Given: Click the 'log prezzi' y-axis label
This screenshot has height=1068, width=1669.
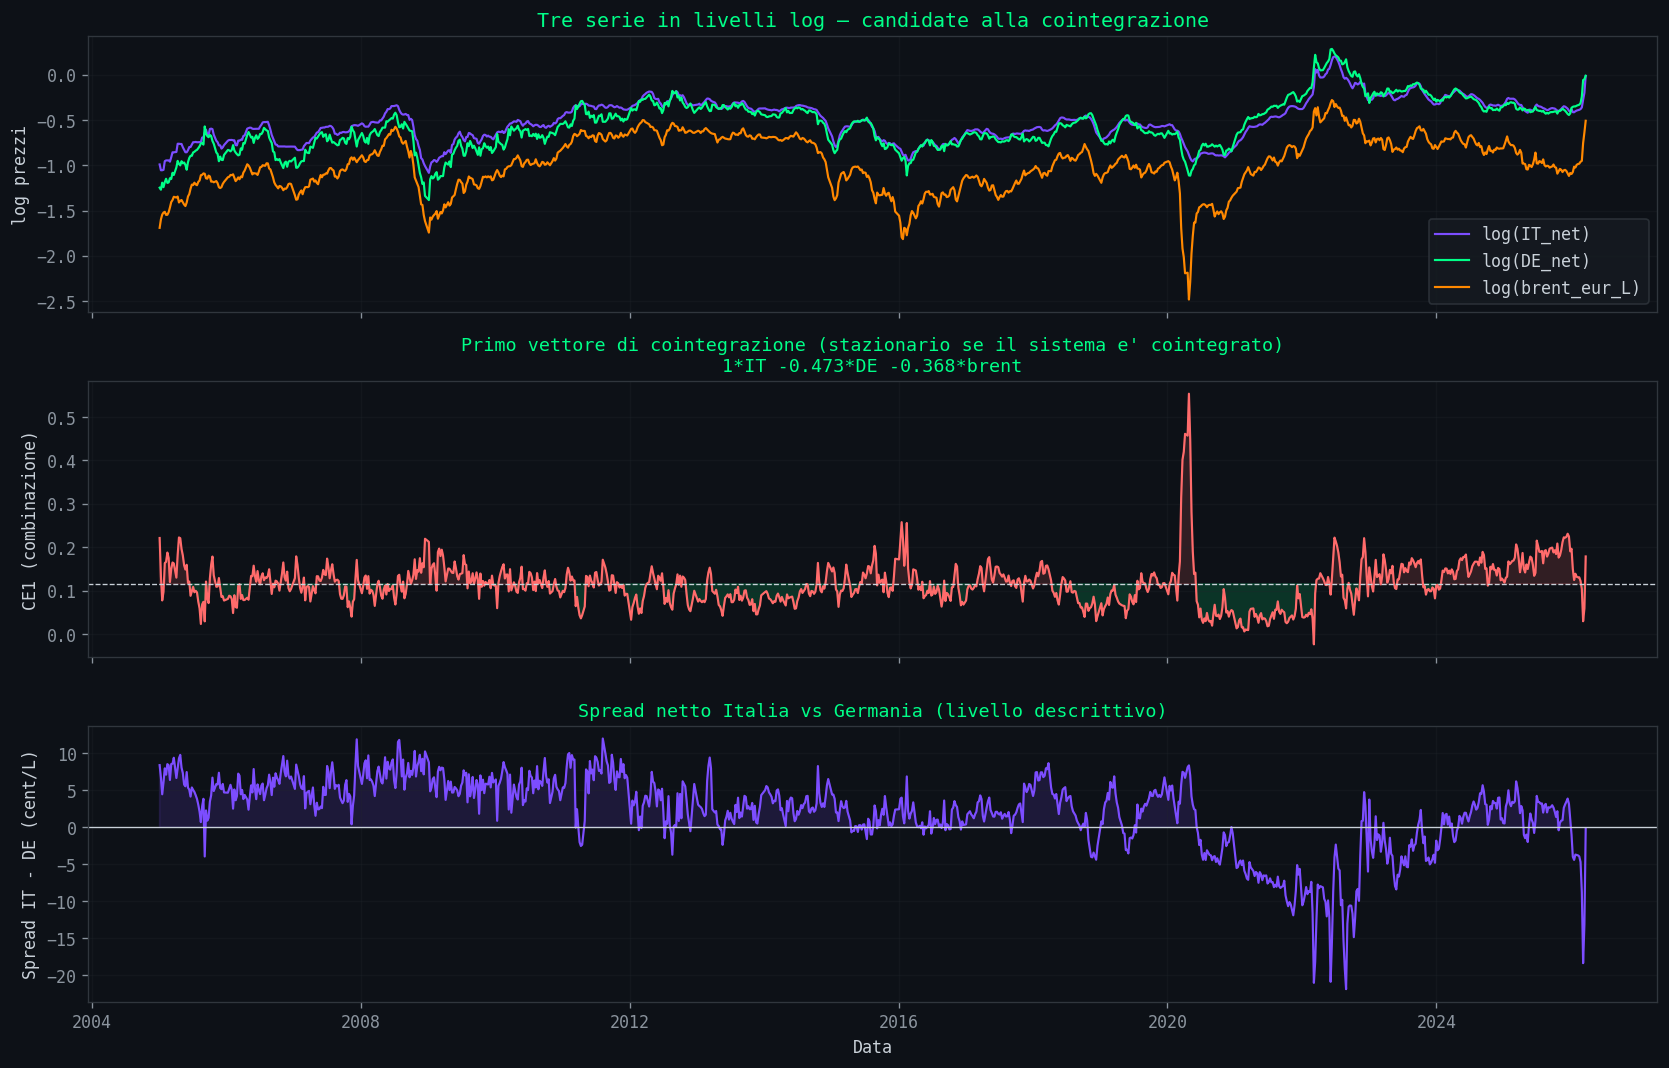Looking at the screenshot, I should (19, 175).
